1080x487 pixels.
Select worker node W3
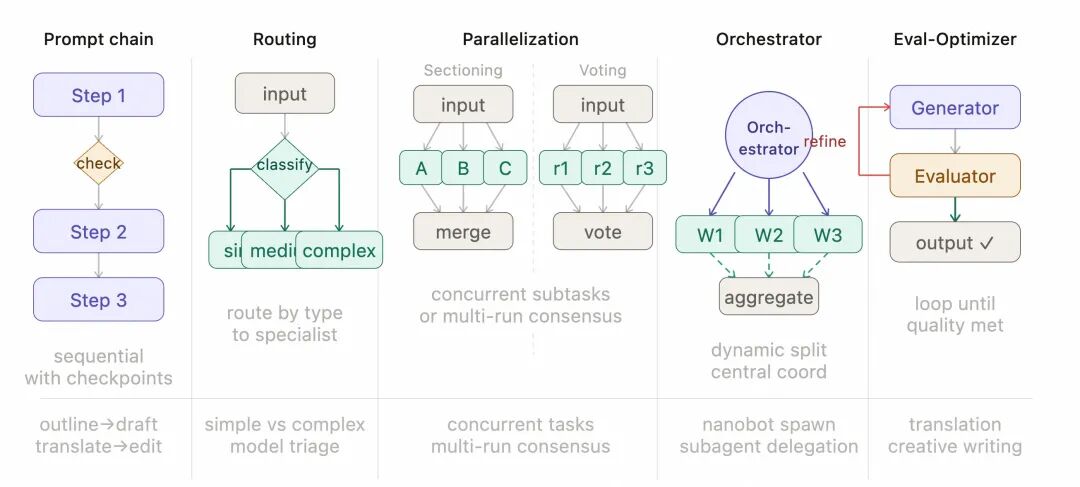click(828, 236)
